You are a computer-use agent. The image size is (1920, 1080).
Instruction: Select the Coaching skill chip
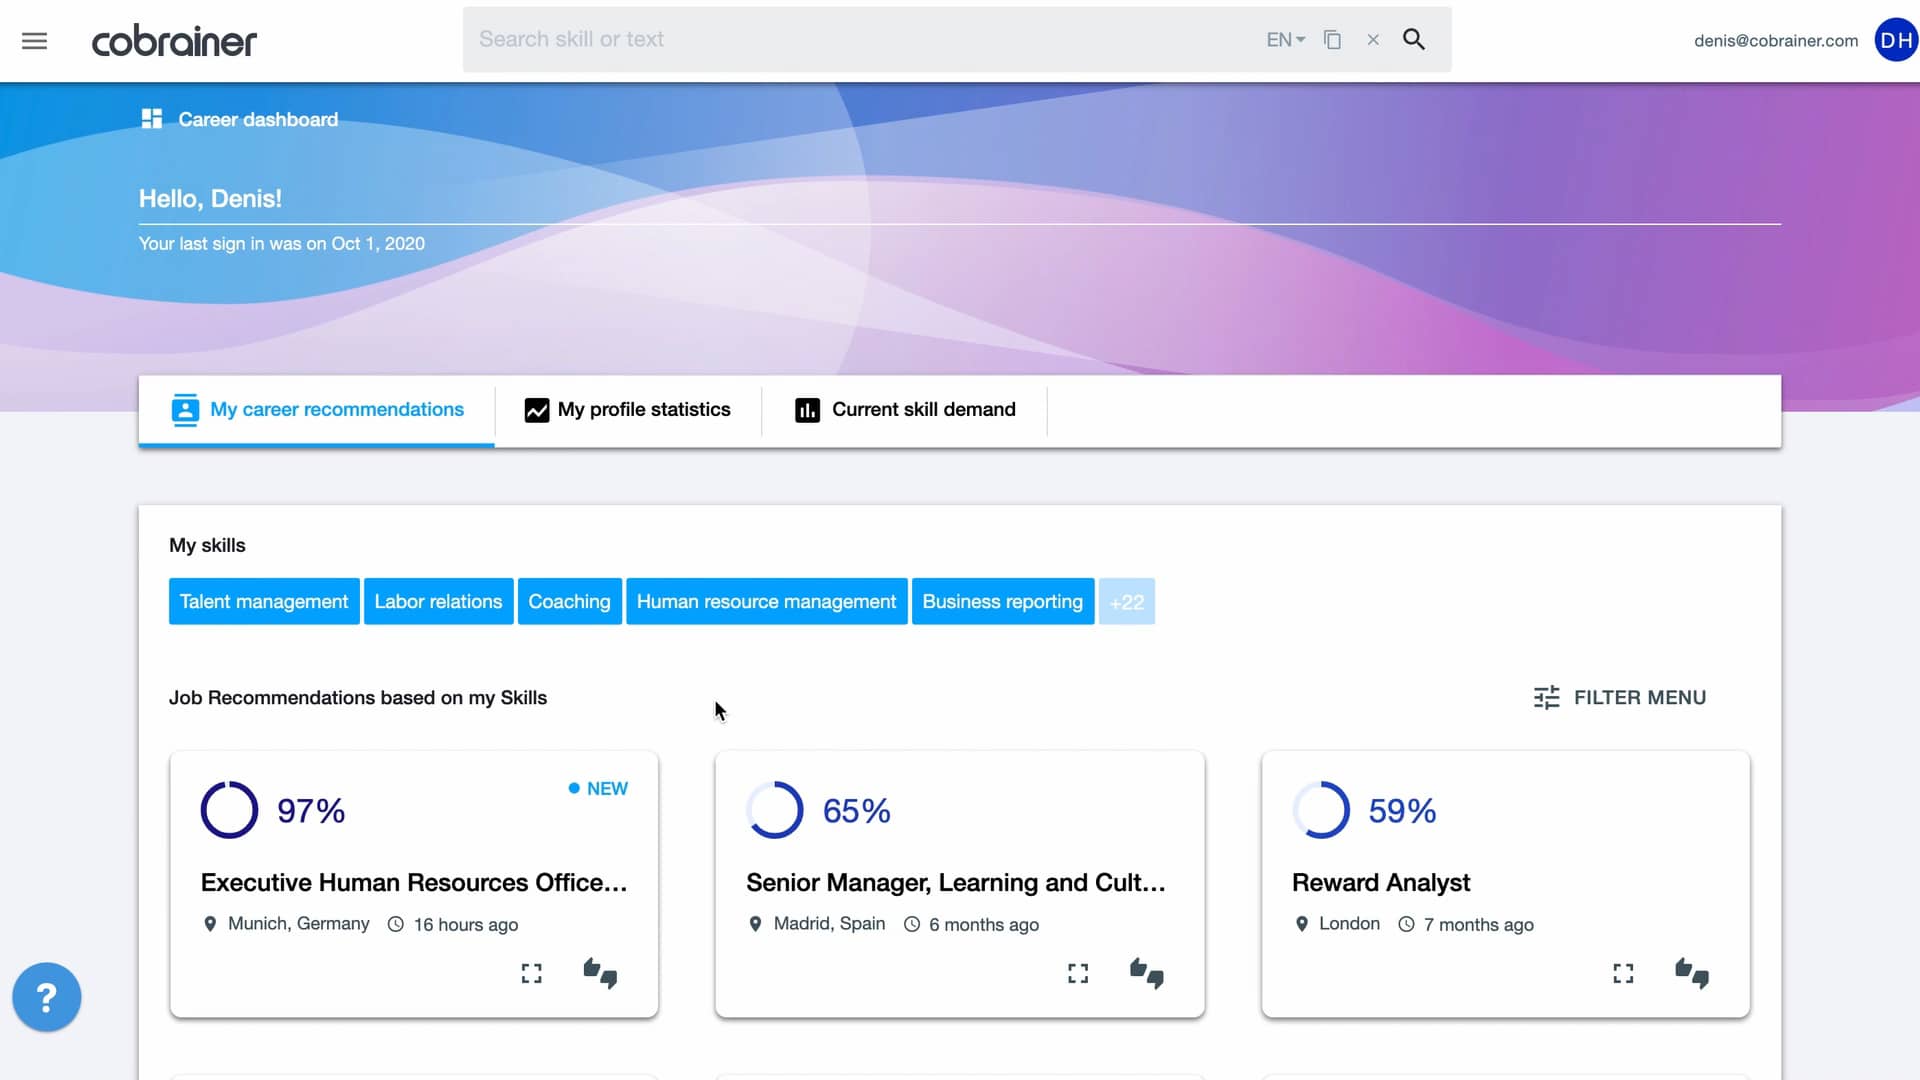point(569,602)
